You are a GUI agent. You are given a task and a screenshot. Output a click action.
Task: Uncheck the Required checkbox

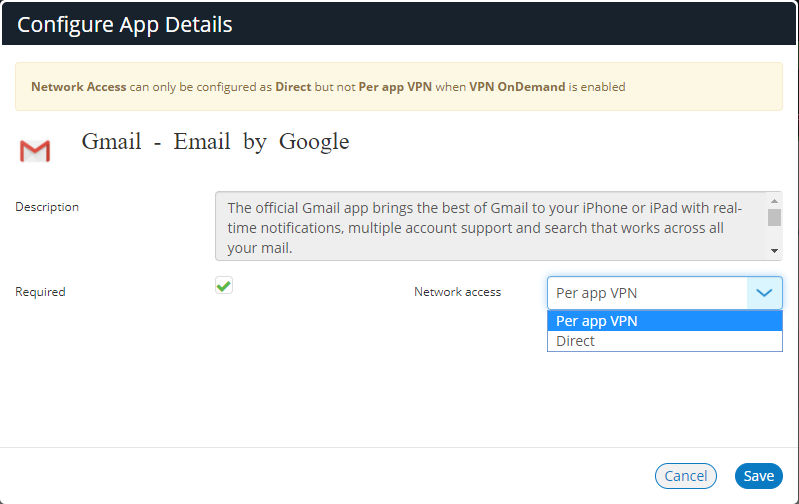224,286
